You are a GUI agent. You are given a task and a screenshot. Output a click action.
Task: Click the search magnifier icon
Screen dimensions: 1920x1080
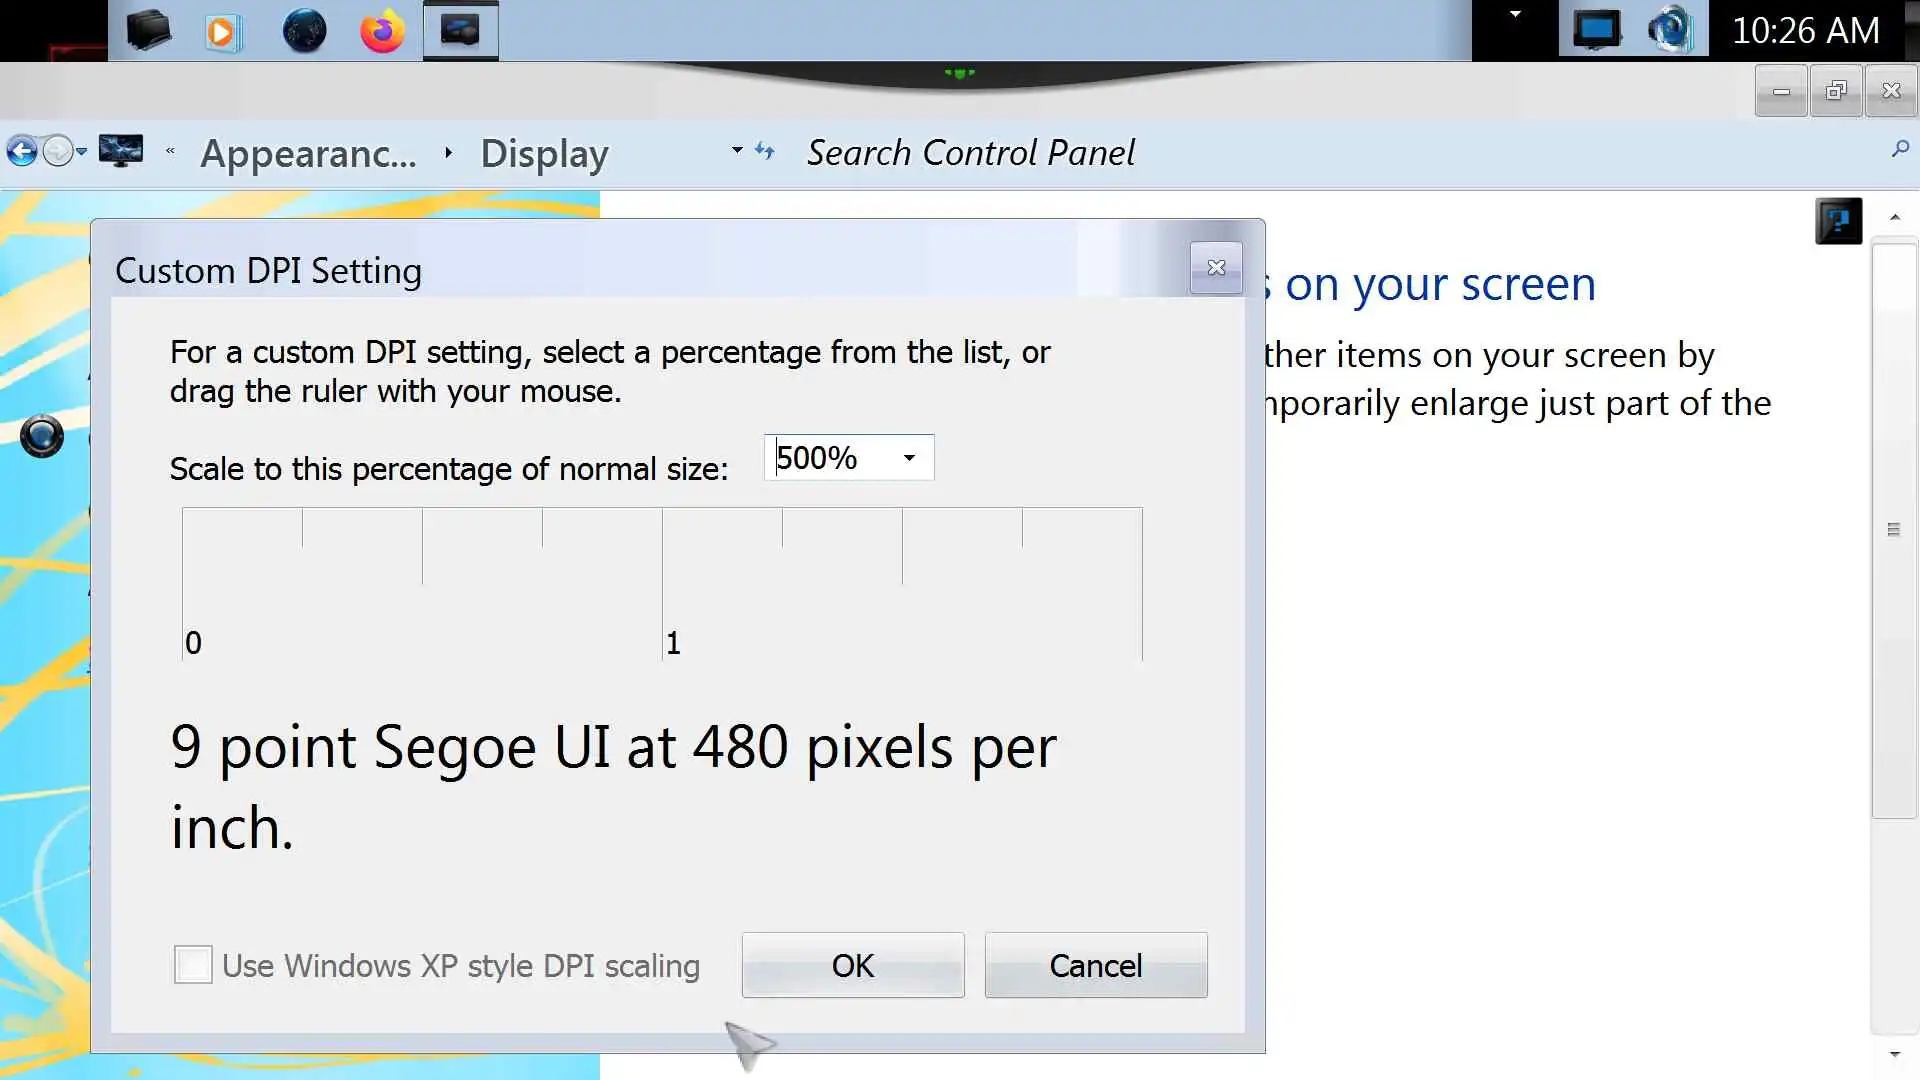coord(1900,150)
